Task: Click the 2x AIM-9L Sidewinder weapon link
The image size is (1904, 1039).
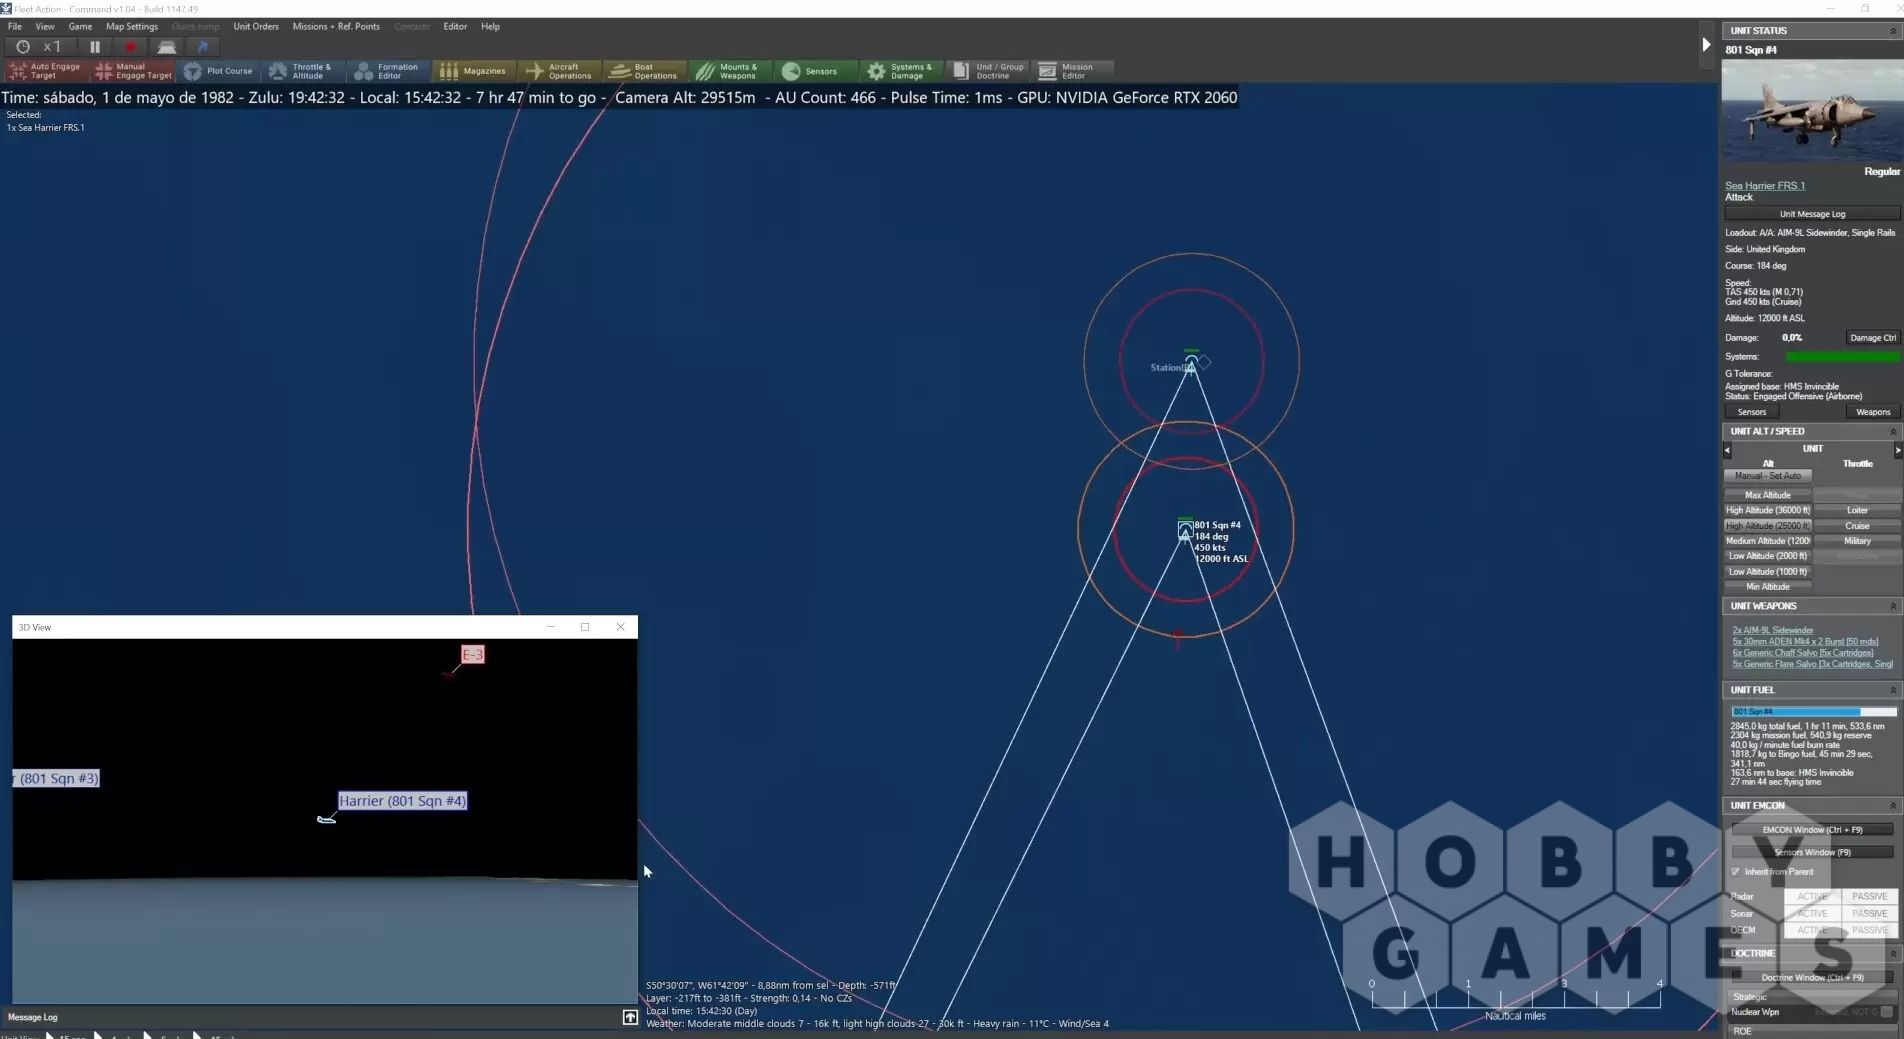Action: (1772, 631)
